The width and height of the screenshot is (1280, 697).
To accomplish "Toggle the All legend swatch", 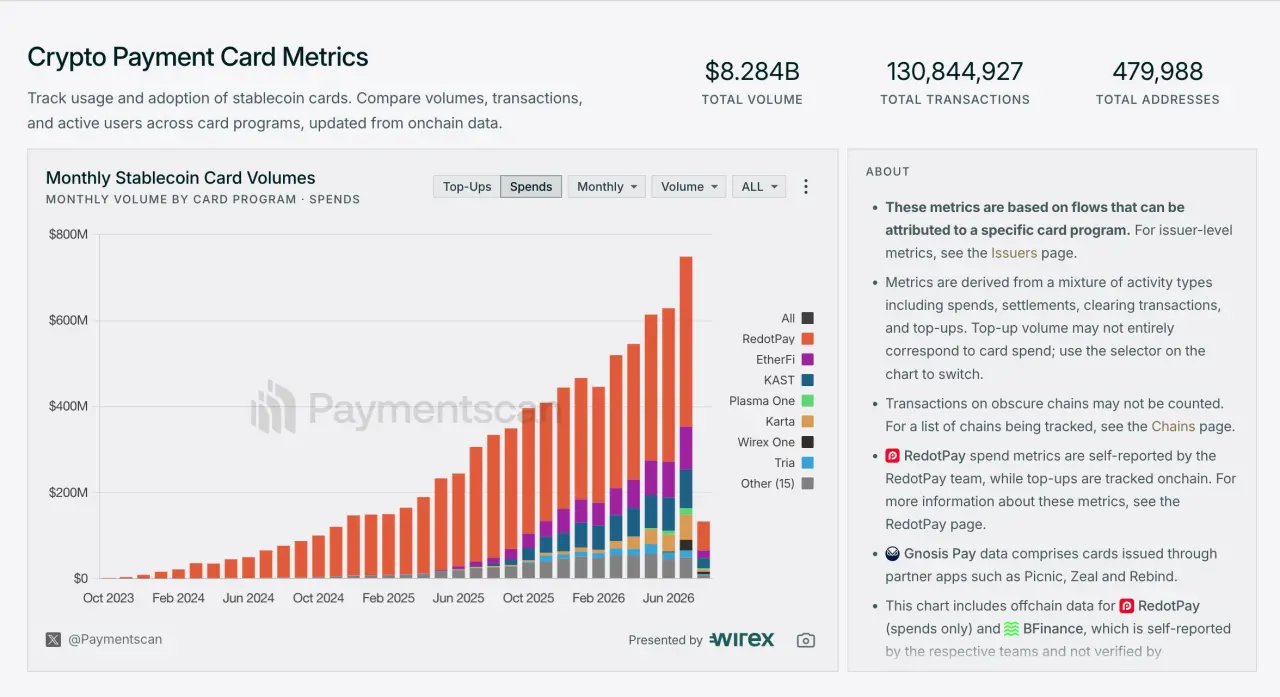I will point(807,318).
